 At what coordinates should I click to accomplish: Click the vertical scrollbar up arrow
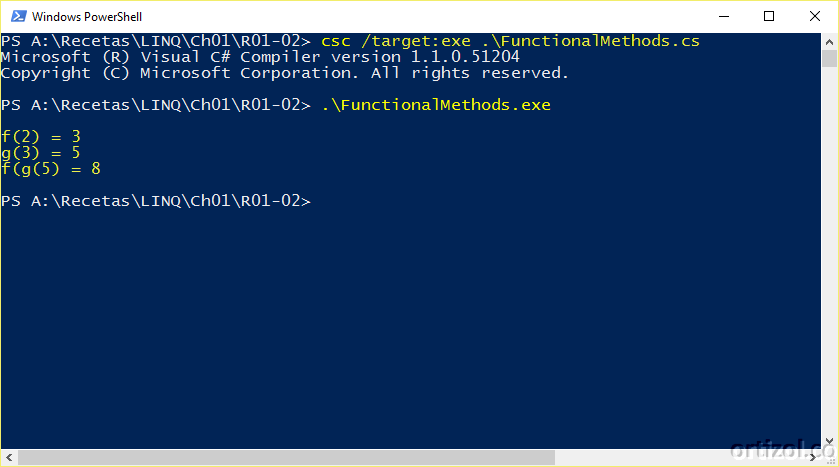click(829, 41)
